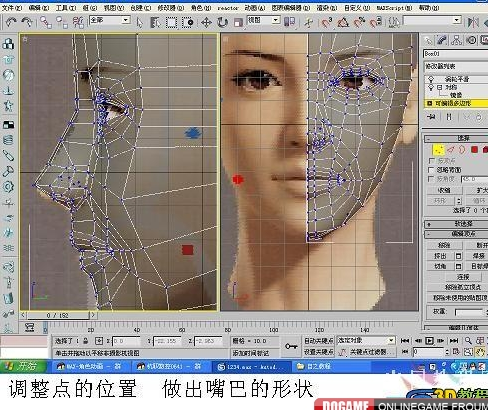Toggle the Spinner Snap icon
This screenshot has height=410, width=488.
tap(376, 22)
